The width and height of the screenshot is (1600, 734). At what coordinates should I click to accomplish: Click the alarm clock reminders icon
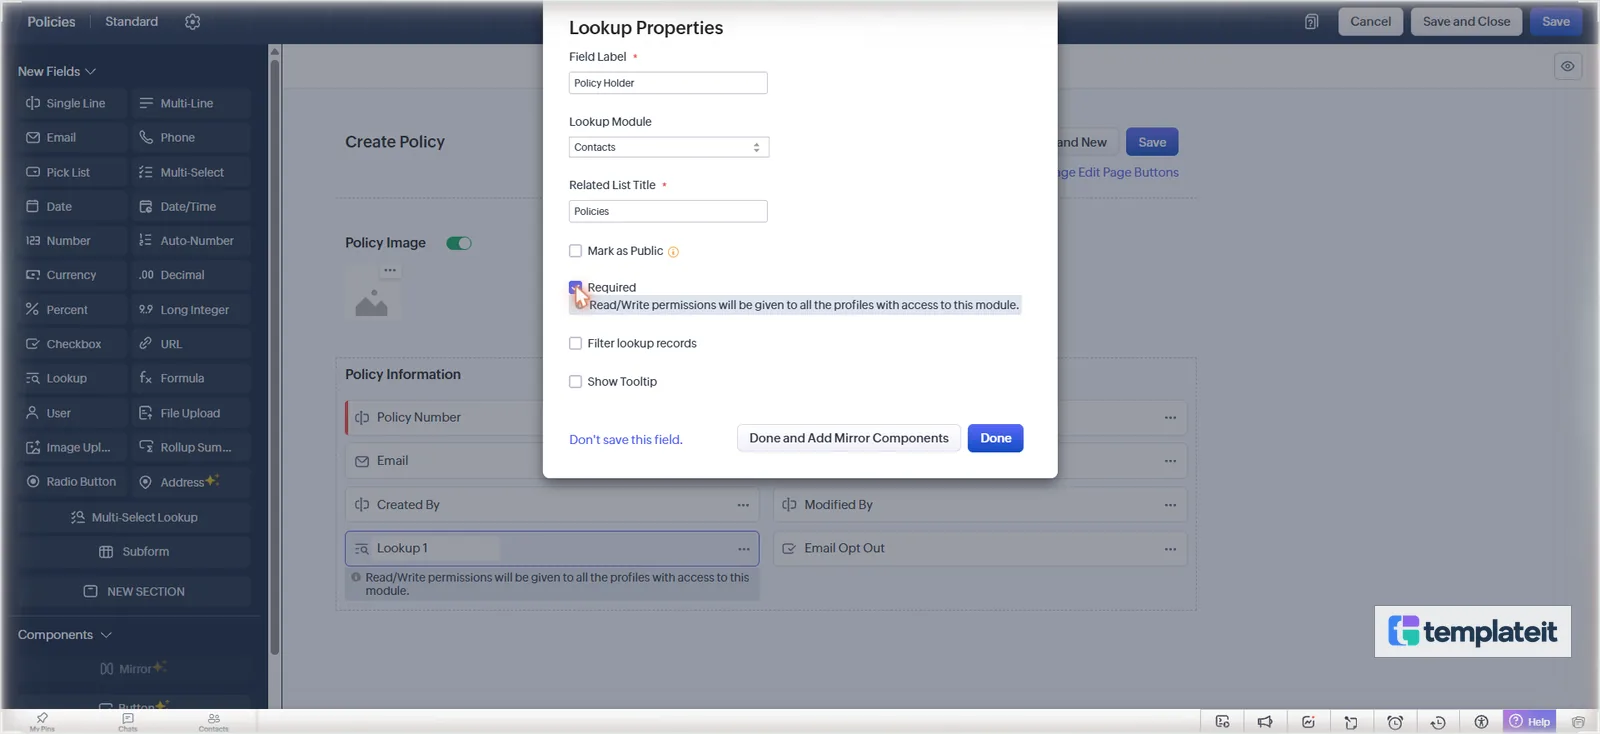pyautogui.click(x=1395, y=722)
